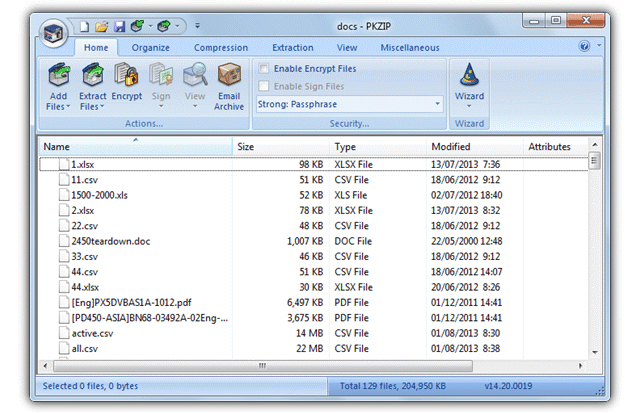Open Customize Quick Access Toolbar dropdown
Viewport: 640px width, 413px height.
tap(198, 26)
